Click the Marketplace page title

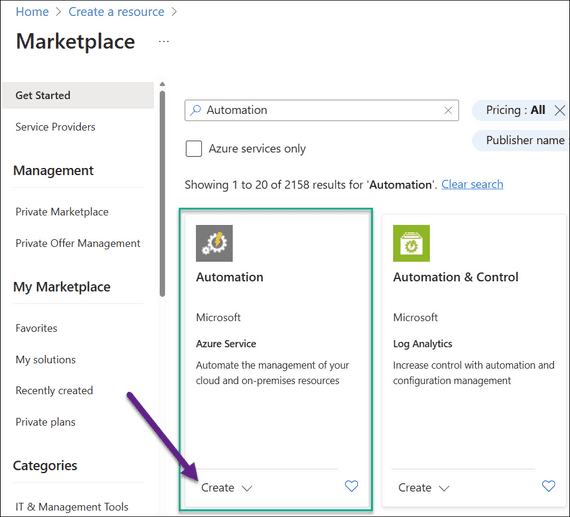pyautogui.click(x=76, y=41)
